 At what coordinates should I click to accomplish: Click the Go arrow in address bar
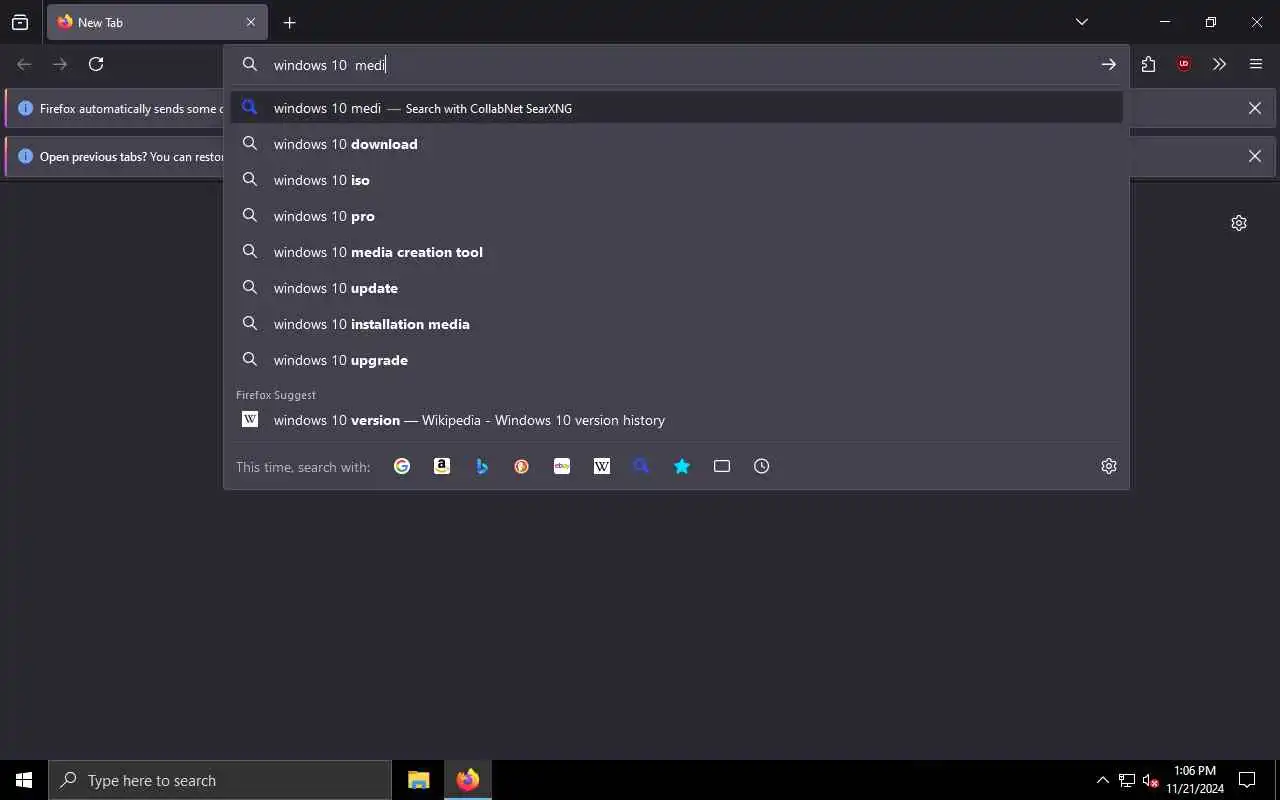(x=1109, y=64)
